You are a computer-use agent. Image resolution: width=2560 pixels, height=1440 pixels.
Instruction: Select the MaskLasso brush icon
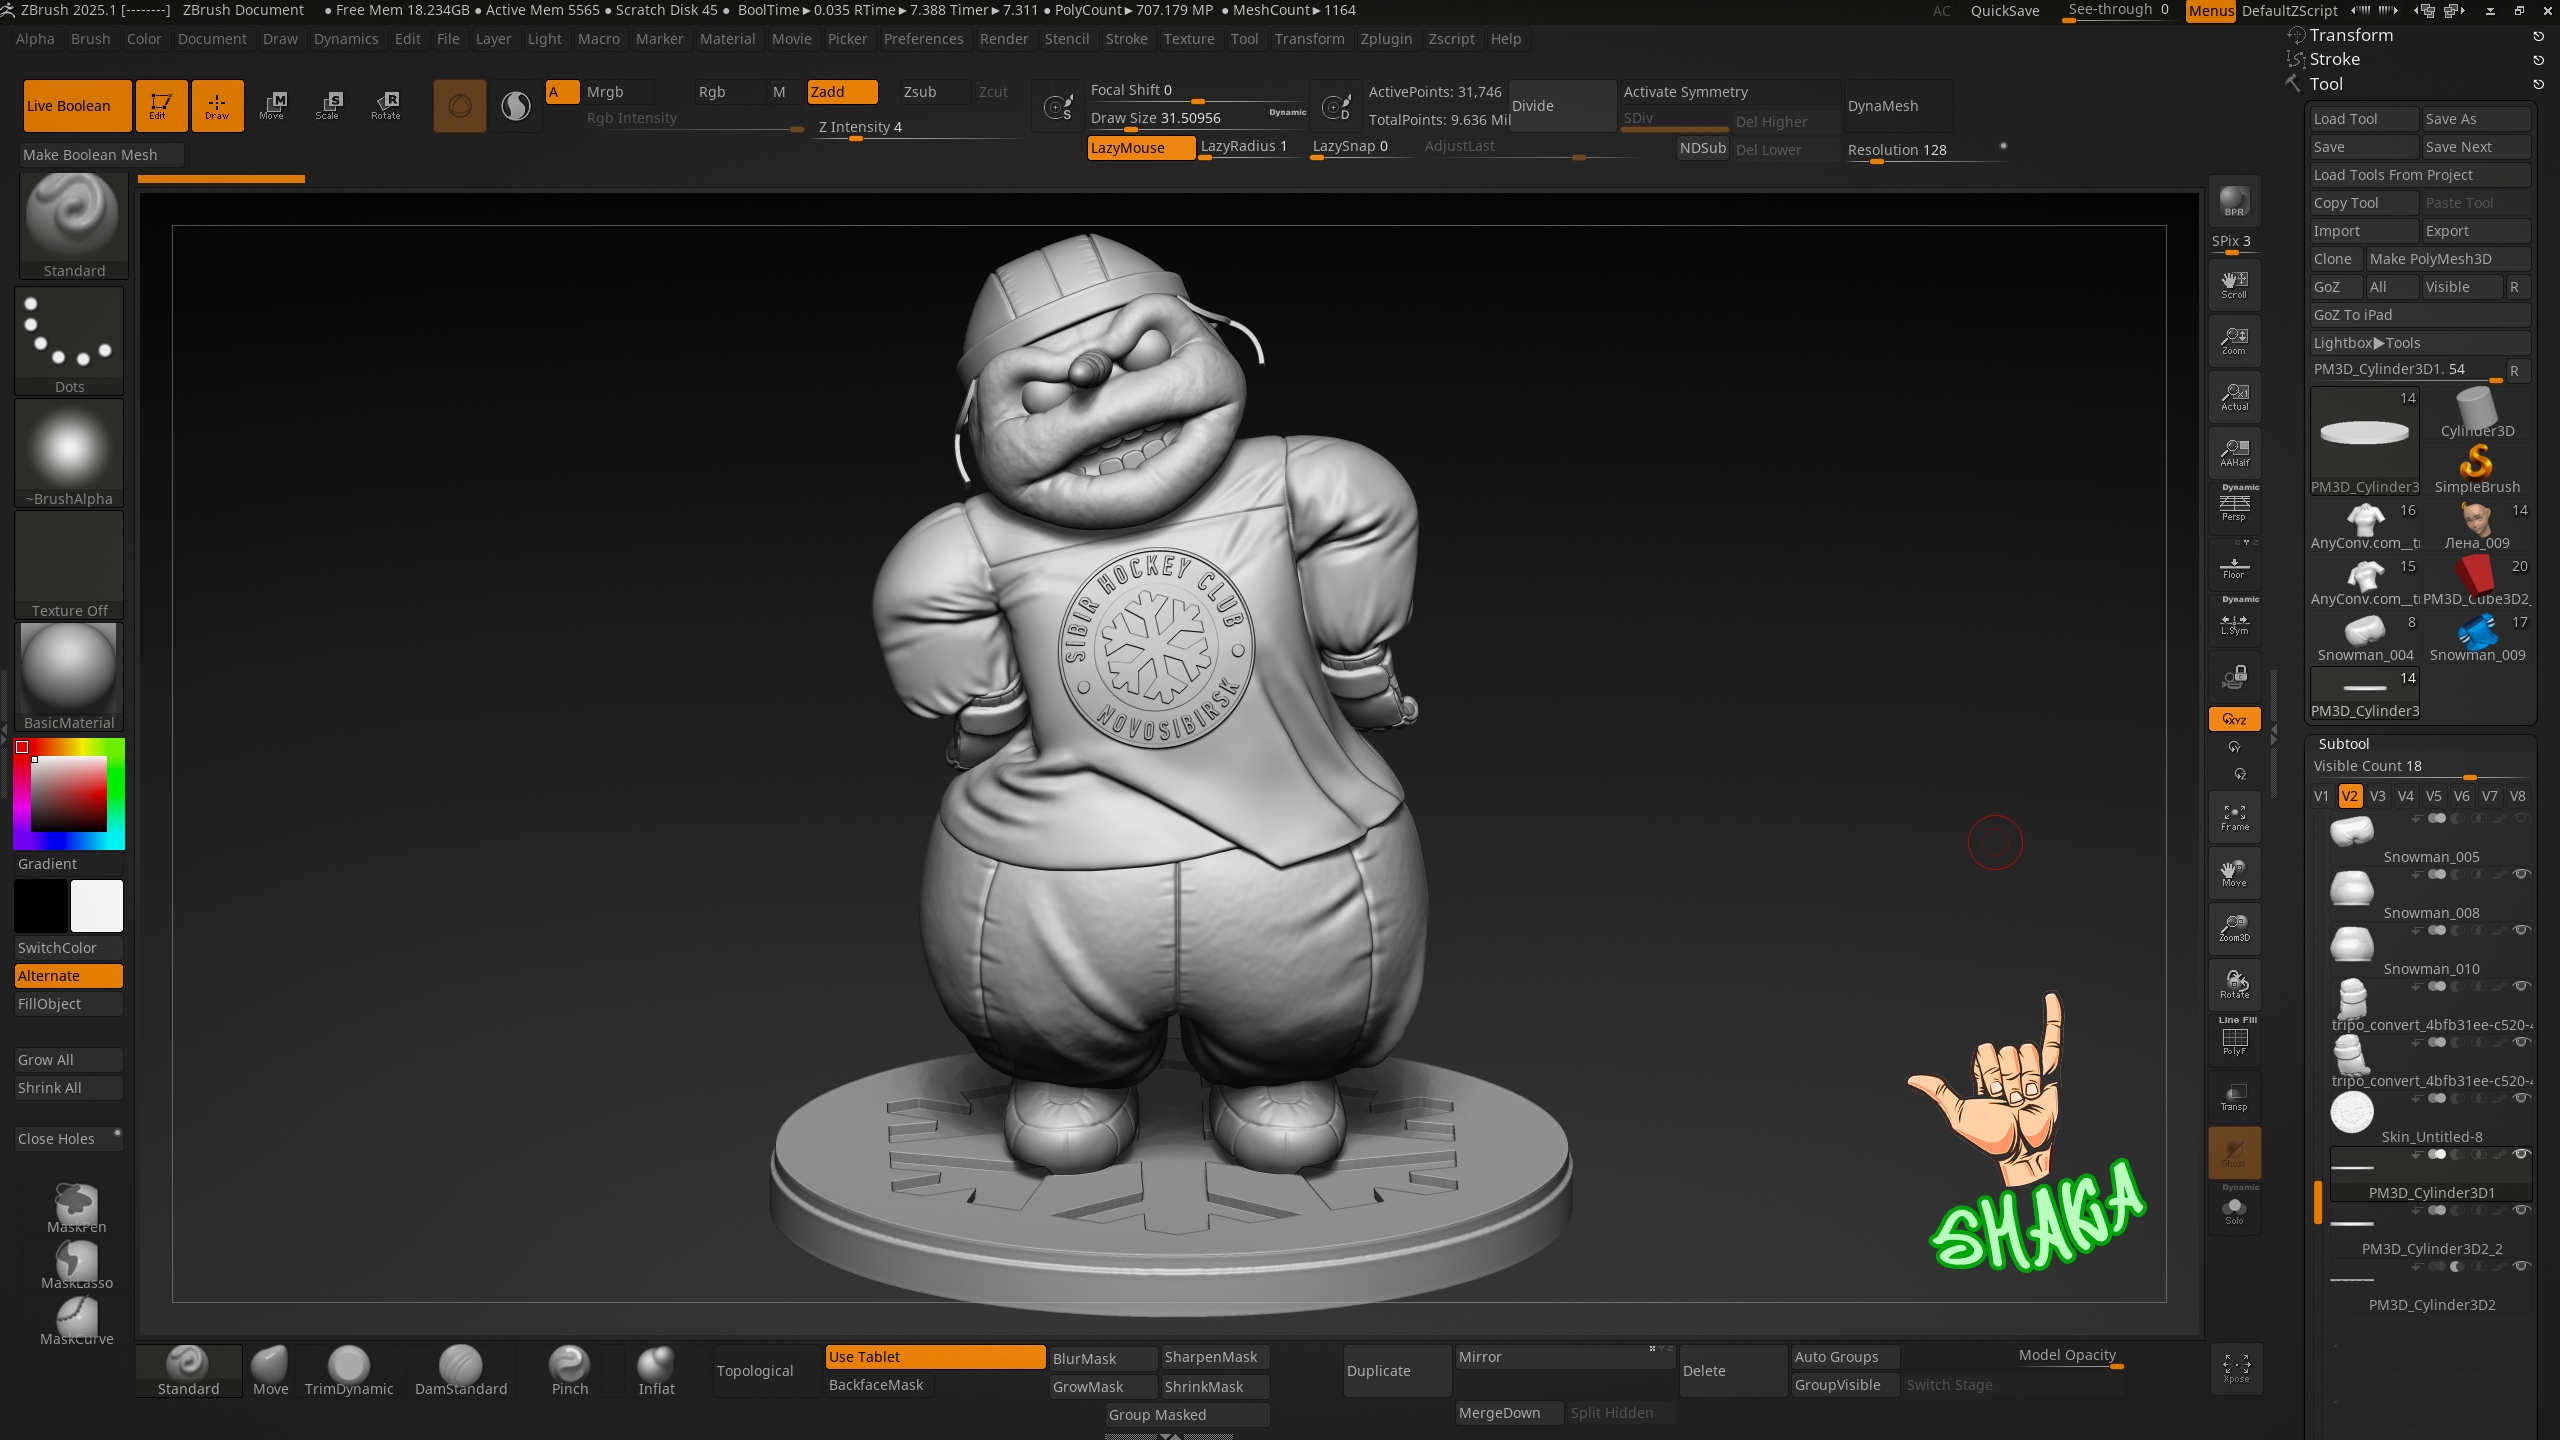[x=76, y=1264]
